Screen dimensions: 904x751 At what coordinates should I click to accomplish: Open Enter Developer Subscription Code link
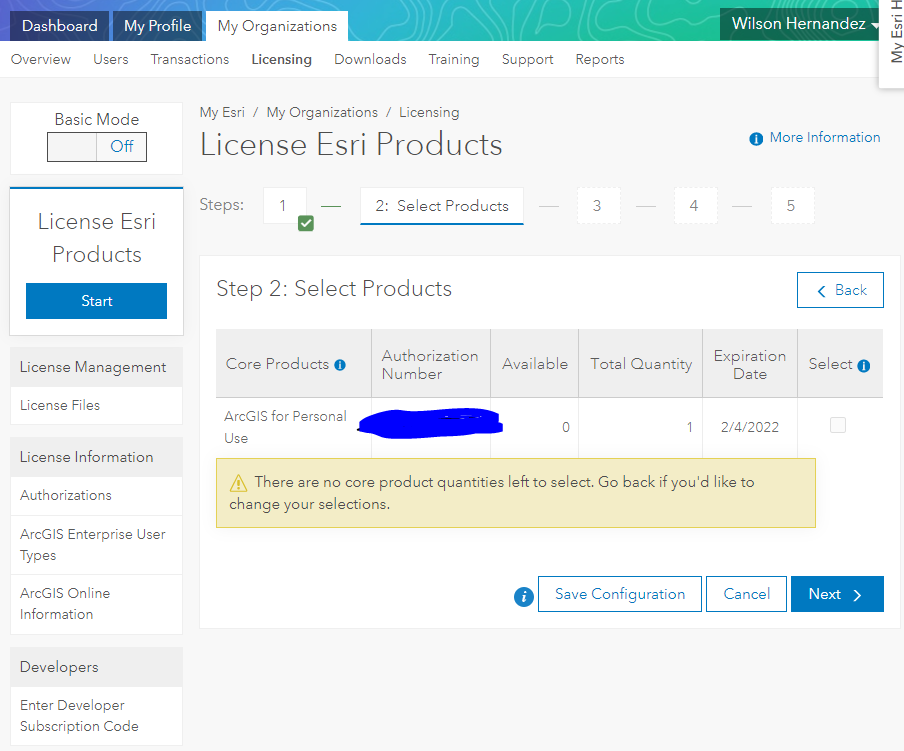96,716
